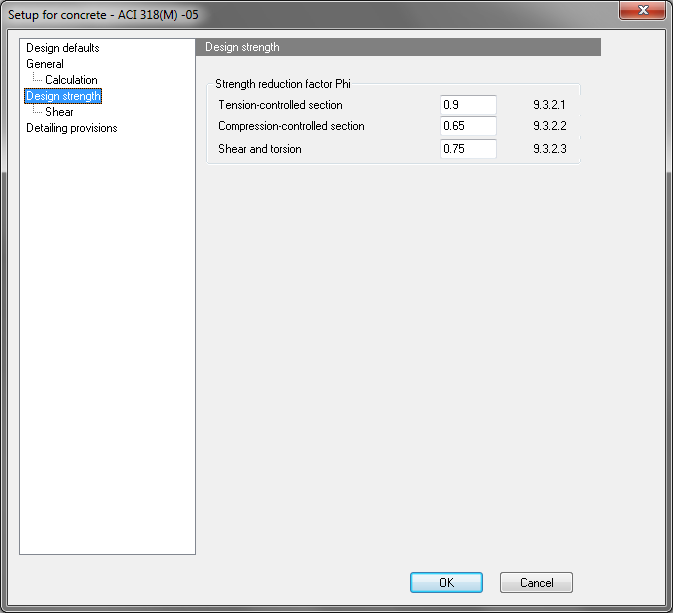673x613 pixels.
Task: Select Design defaults in the tree
Action: pos(62,48)
